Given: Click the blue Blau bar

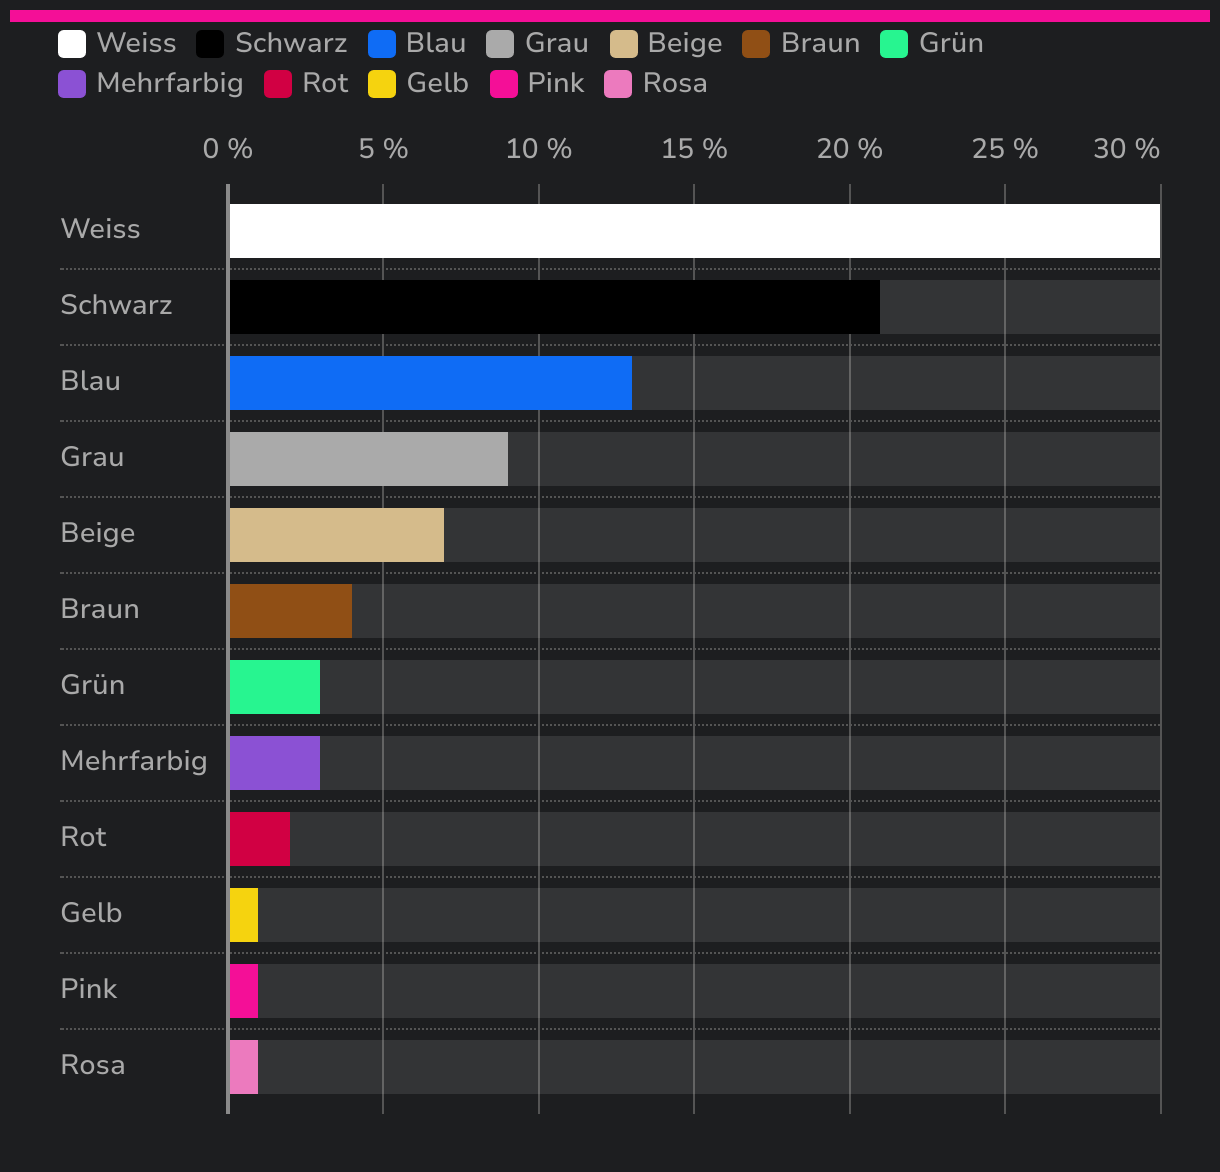Looking at the screenshot, I should coord(431,383).
